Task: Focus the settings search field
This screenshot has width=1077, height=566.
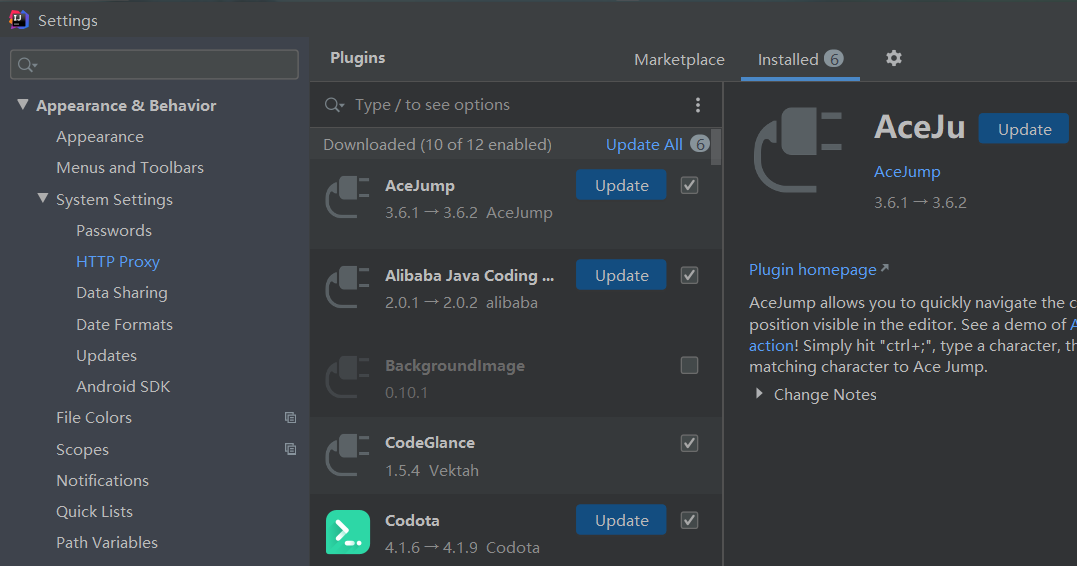Action: click(x=155, y=65)
